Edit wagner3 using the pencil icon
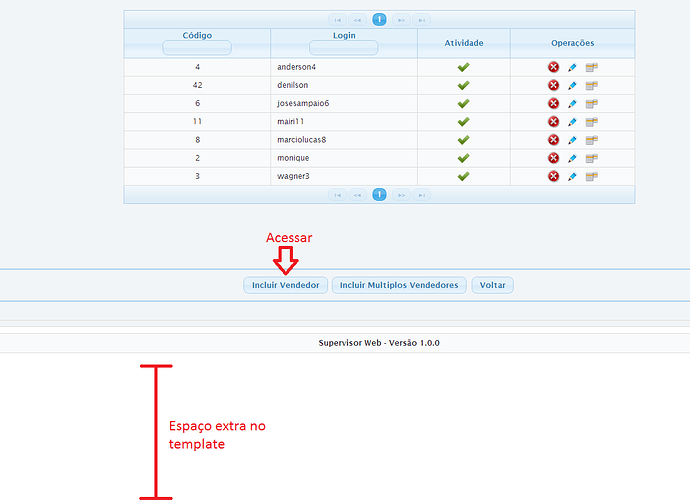The image size is (690, 500). [x=572, y=176]
